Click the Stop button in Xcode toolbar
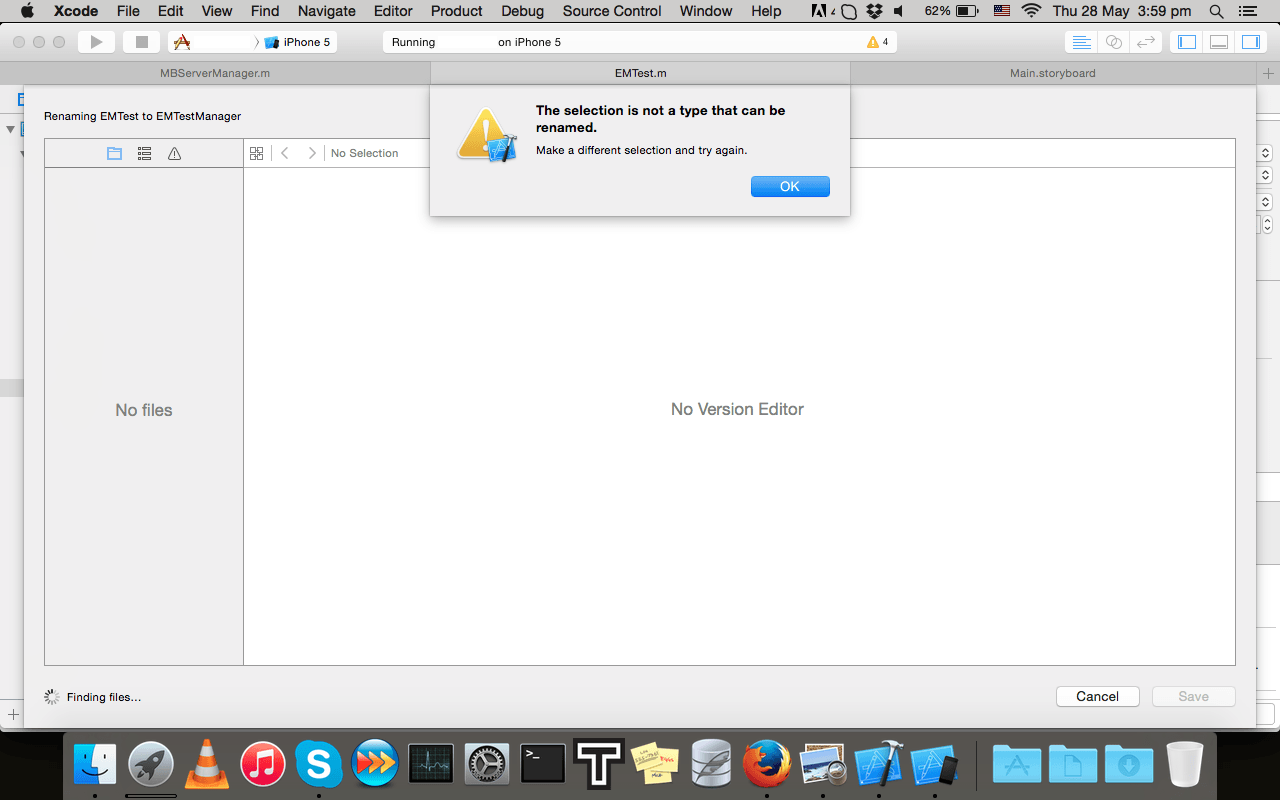The width and height of the screenshot is (1280, 800). (142, 42)
